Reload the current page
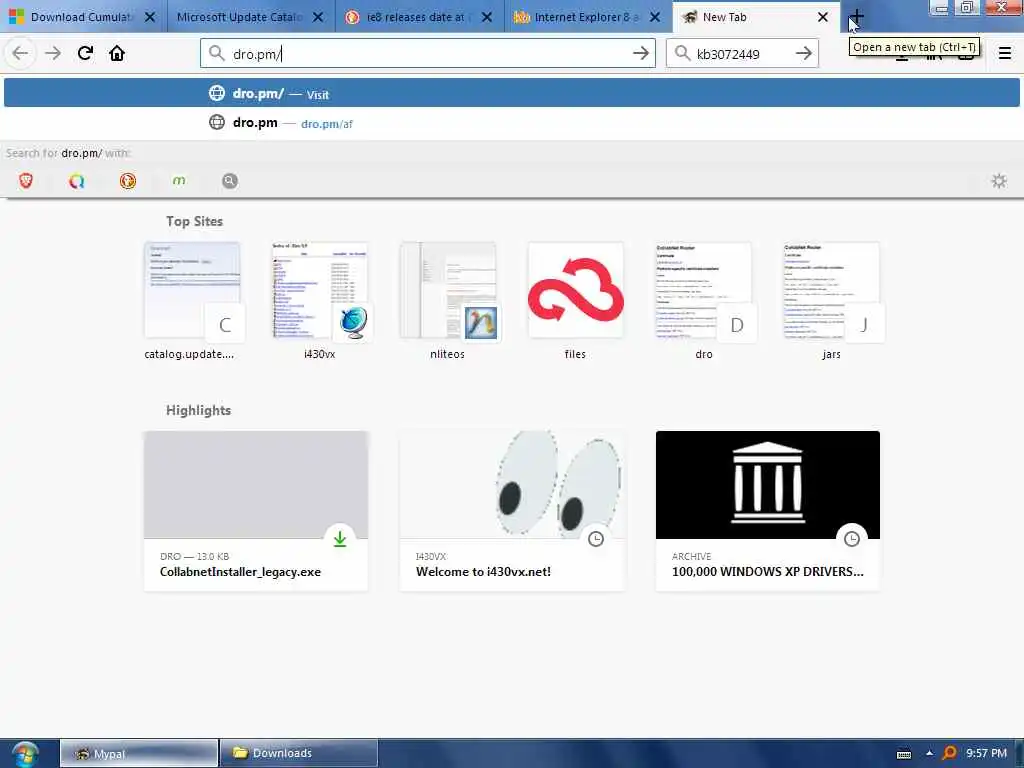Viewport: 1024px width, 768px height. pos(85,53)
